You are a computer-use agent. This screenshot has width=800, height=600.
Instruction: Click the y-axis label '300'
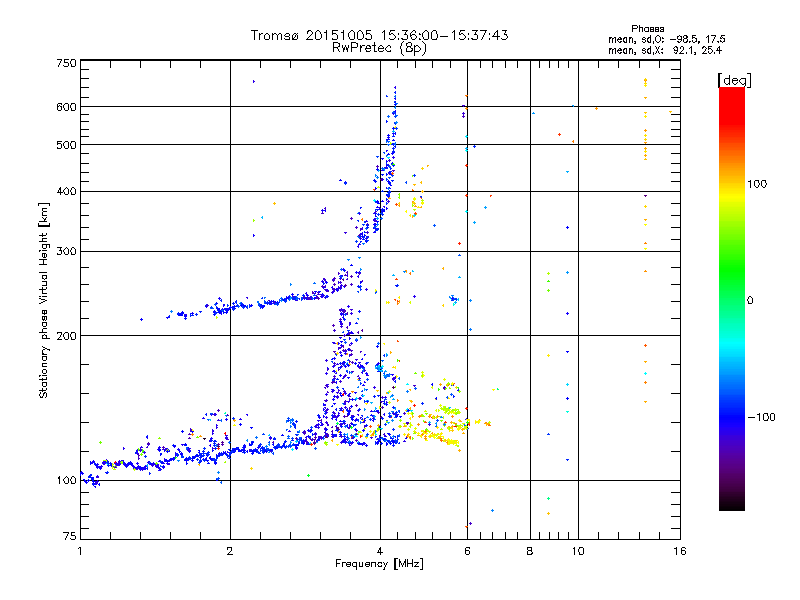(x=66, y=251)
